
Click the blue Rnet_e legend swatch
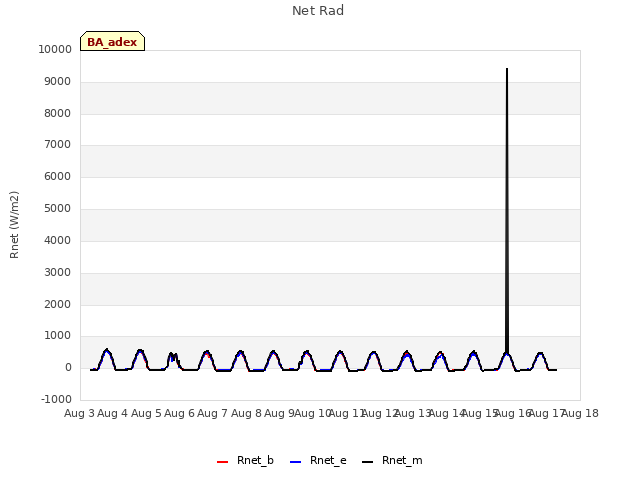pos(296,462)
